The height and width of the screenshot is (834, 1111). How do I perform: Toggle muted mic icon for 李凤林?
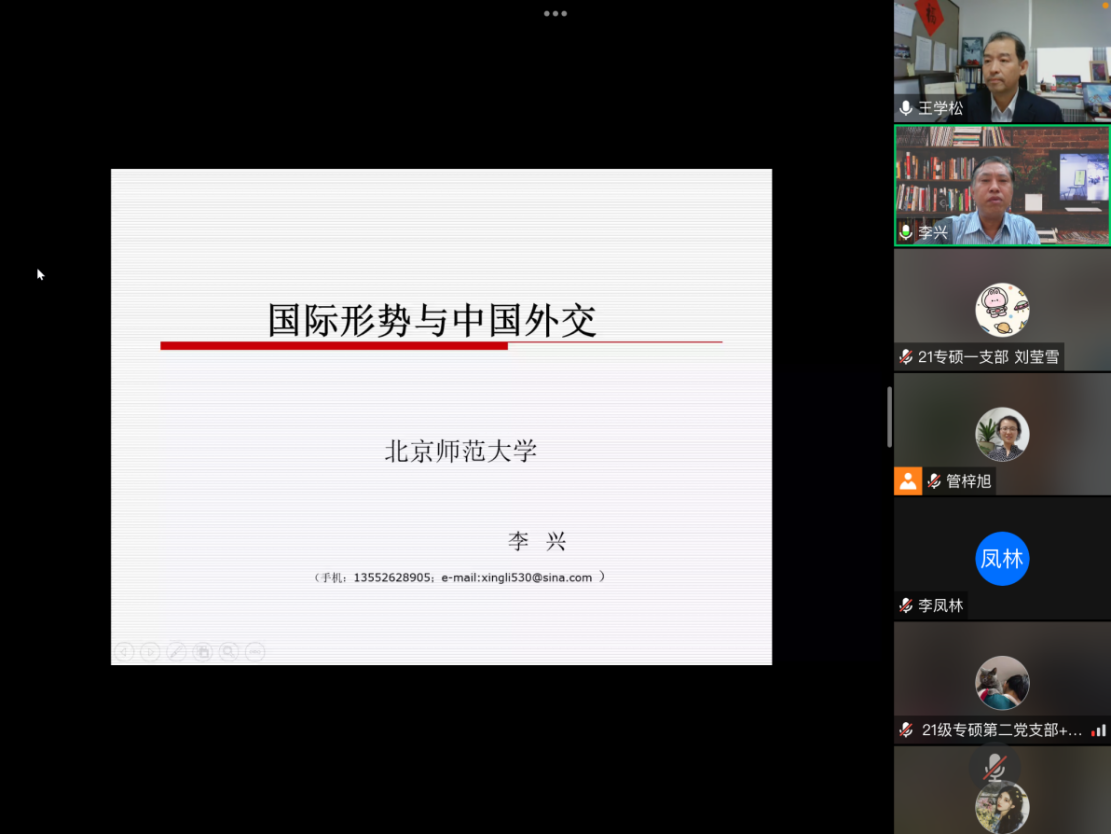tap(906, 605)
